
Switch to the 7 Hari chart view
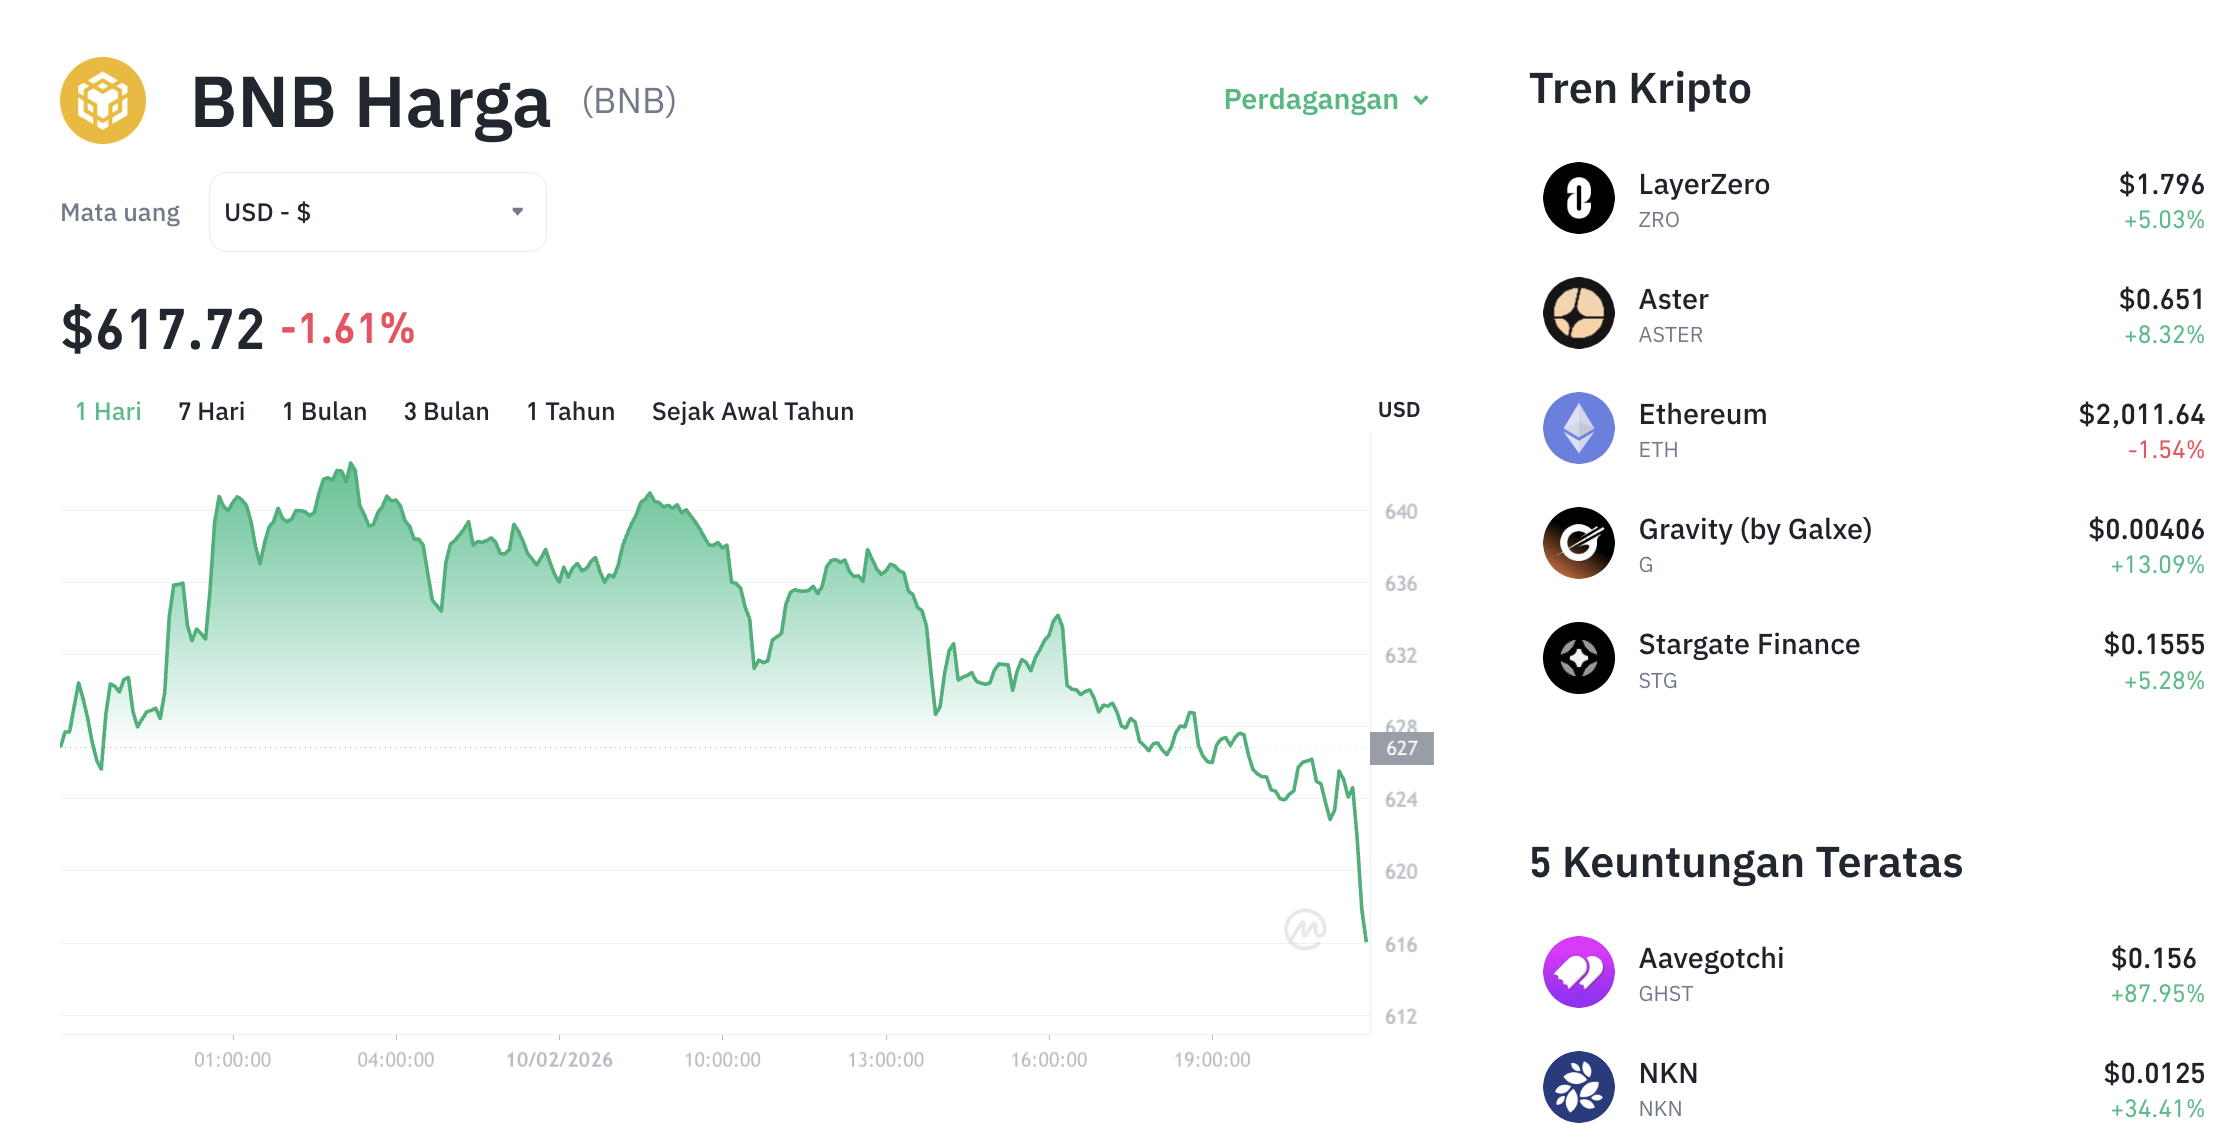[210, 410]
